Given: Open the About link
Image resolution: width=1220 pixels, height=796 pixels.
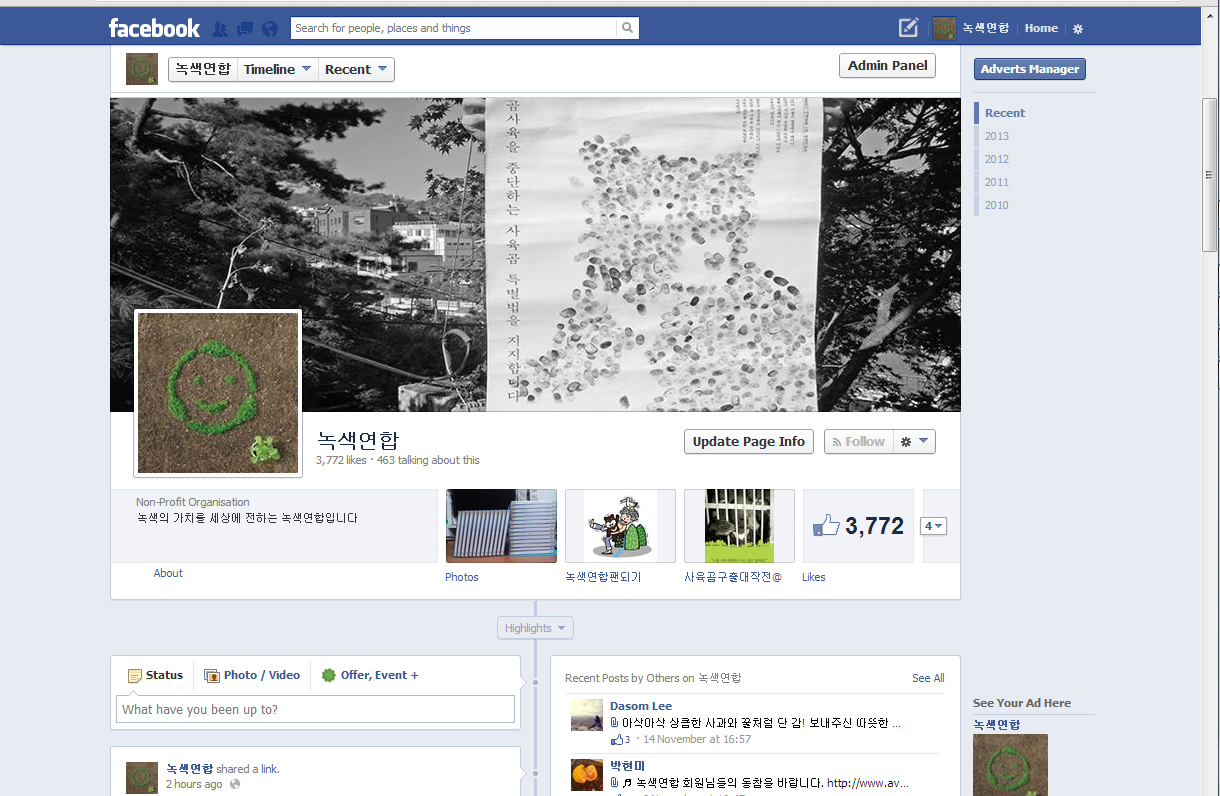Looking at the screenshot, I should click(x=168, y=574).
